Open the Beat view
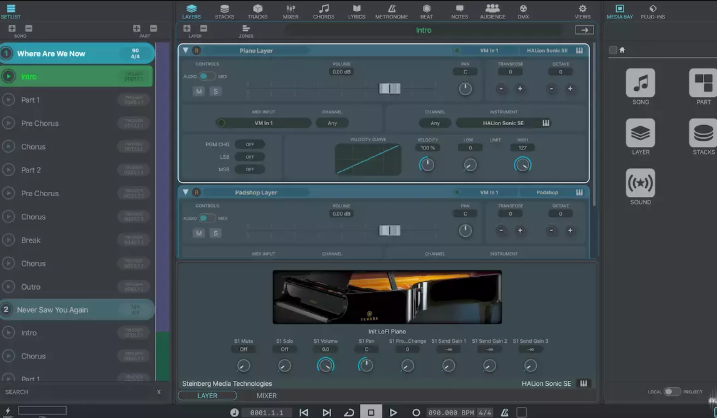Viewport: 717px width, 418px height. (427, 11)
